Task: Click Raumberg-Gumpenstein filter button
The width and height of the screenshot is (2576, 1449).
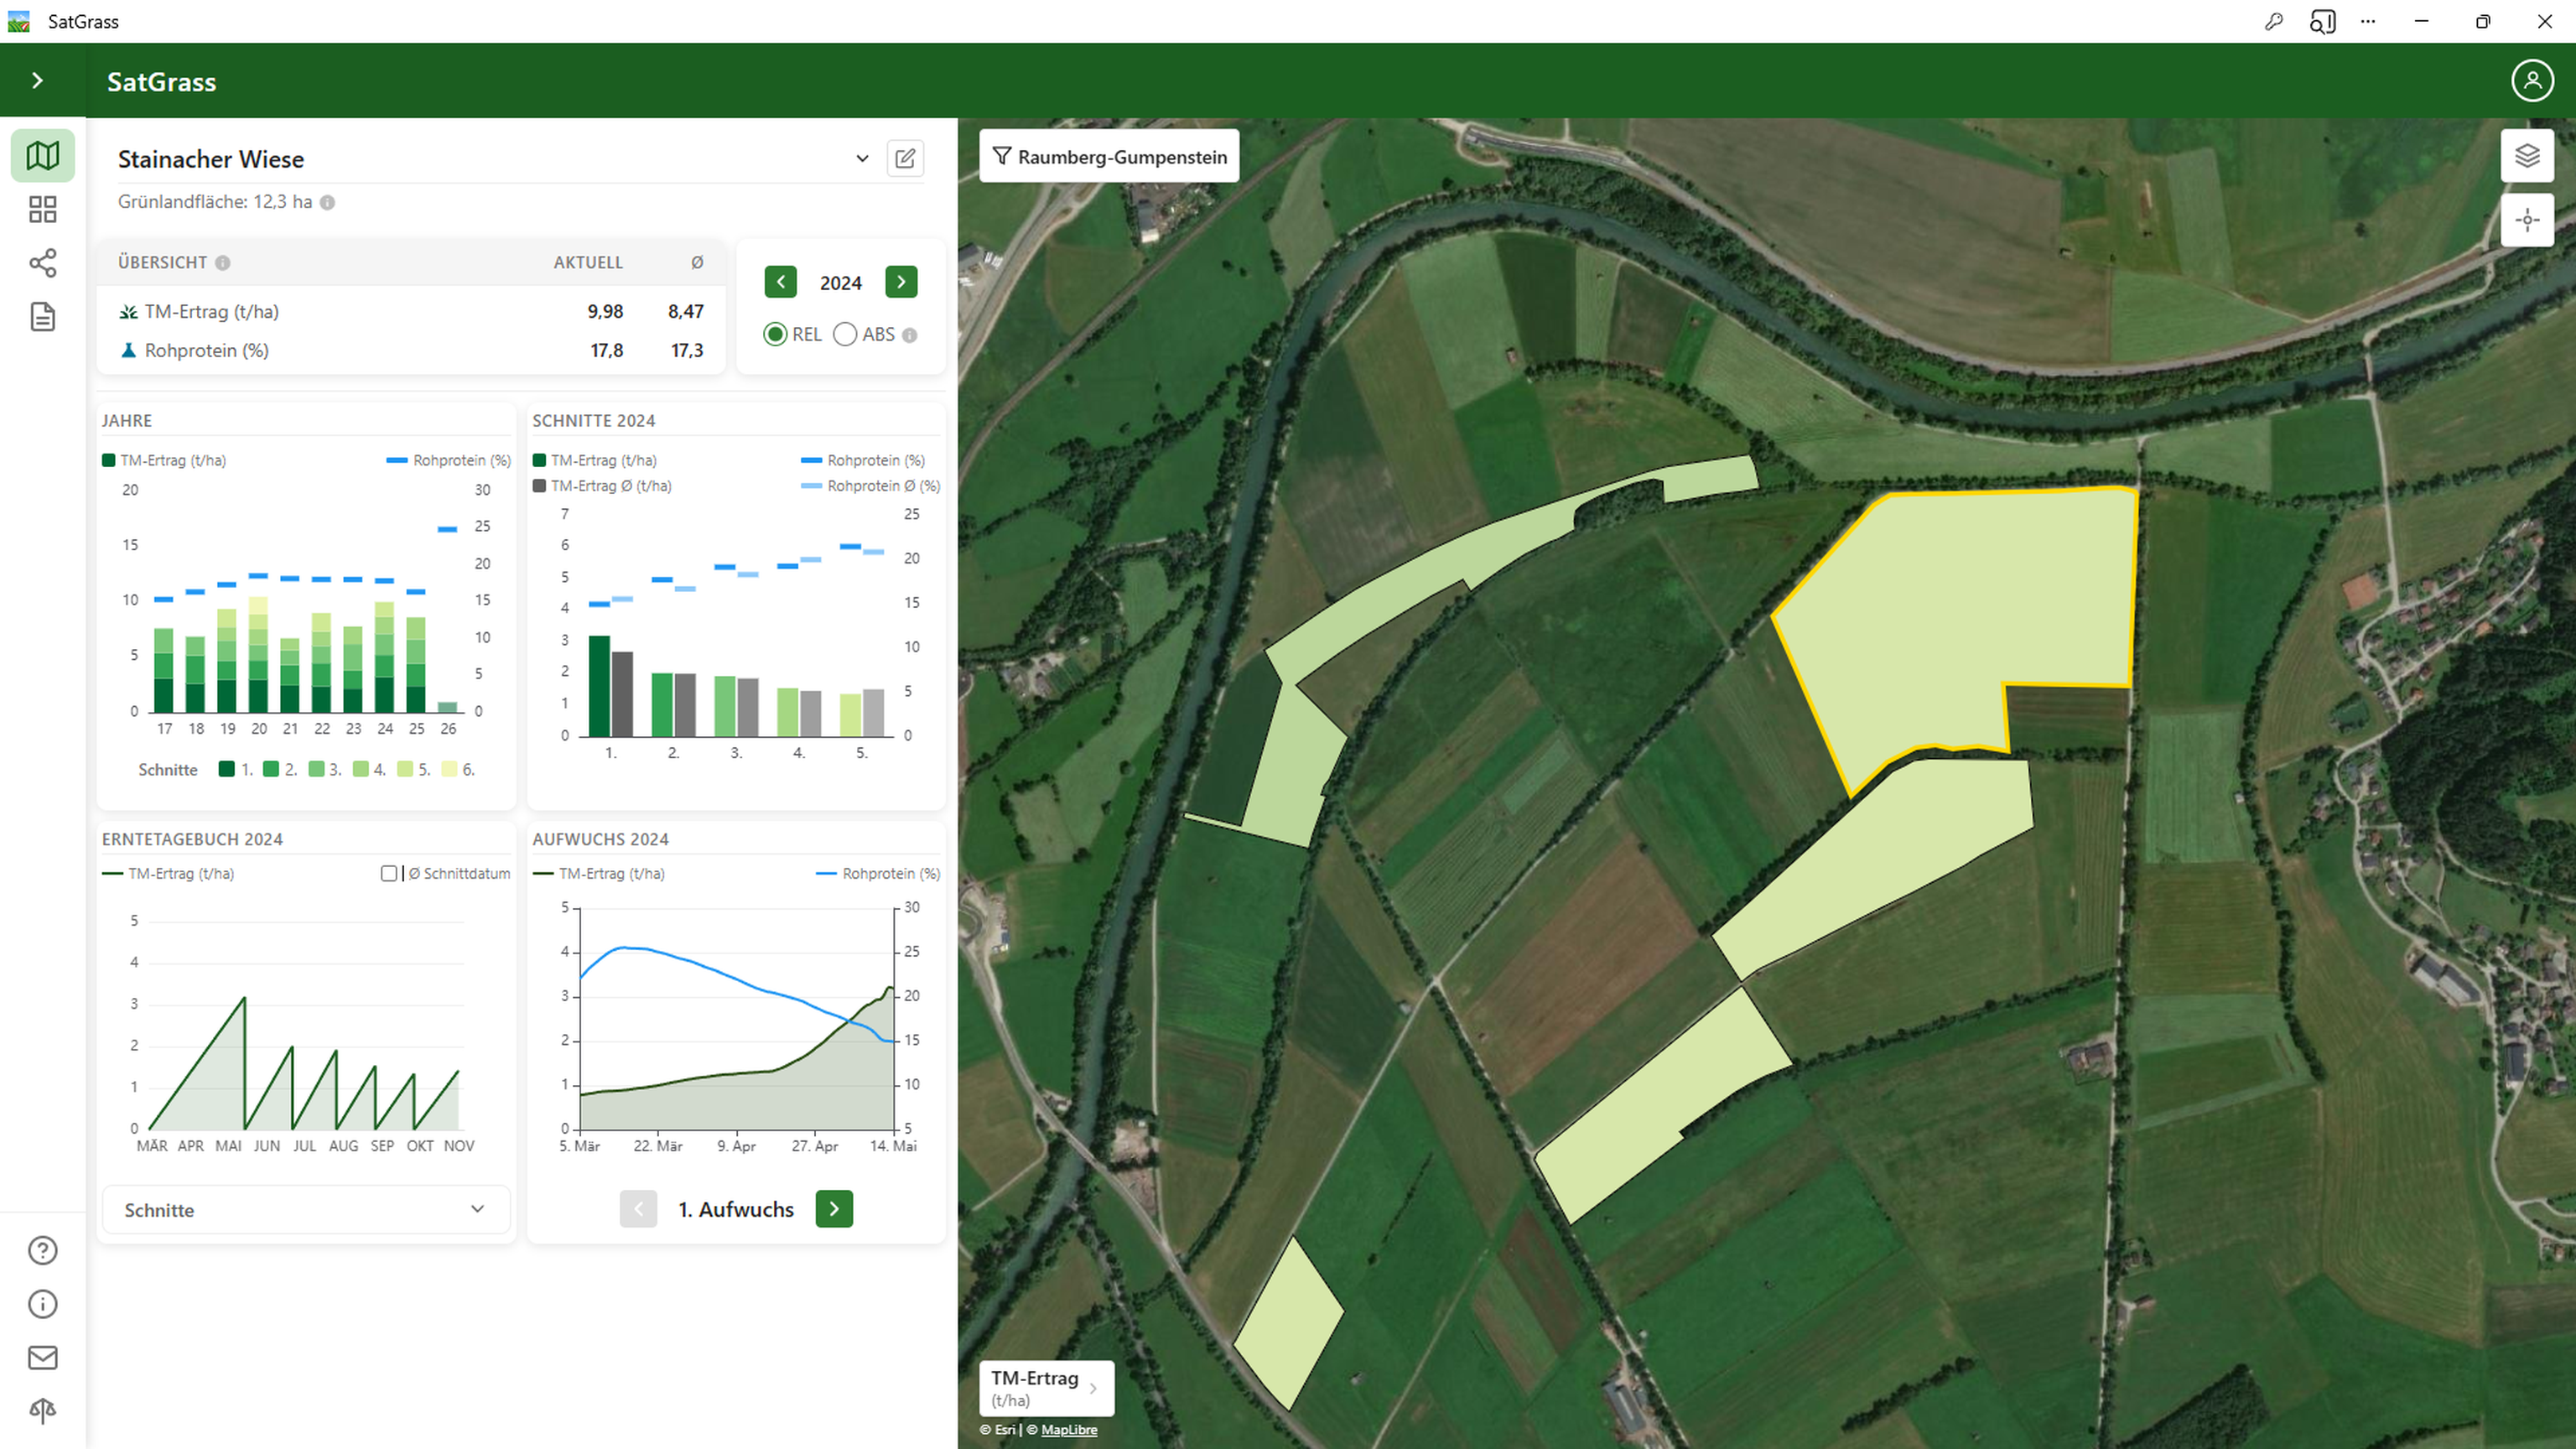Action: click(x=1108, y=157)
